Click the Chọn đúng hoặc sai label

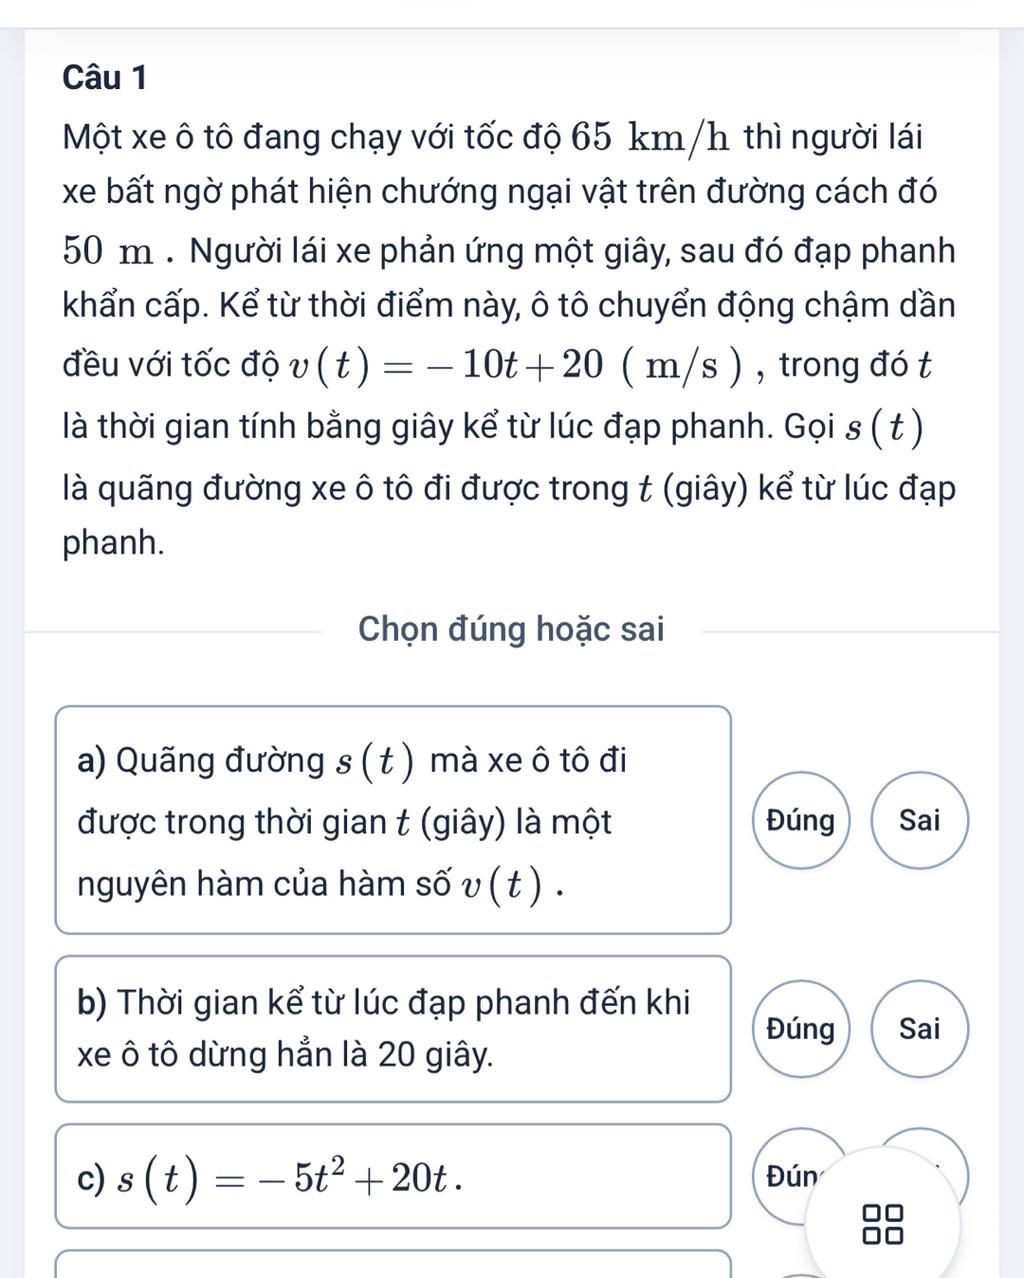(x=511, y=630)
